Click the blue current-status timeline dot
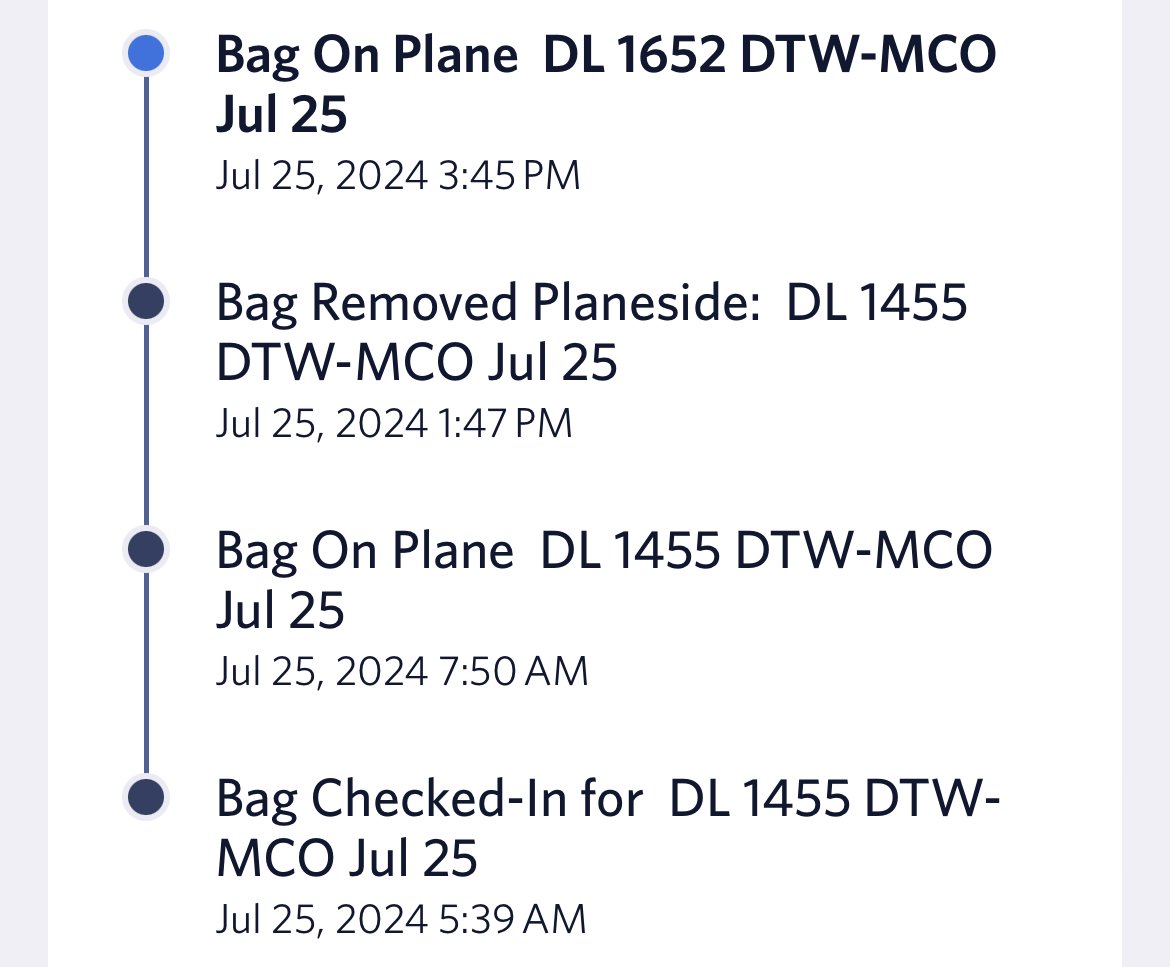The height and width of the screenshot is (967, 1170). 146,54
